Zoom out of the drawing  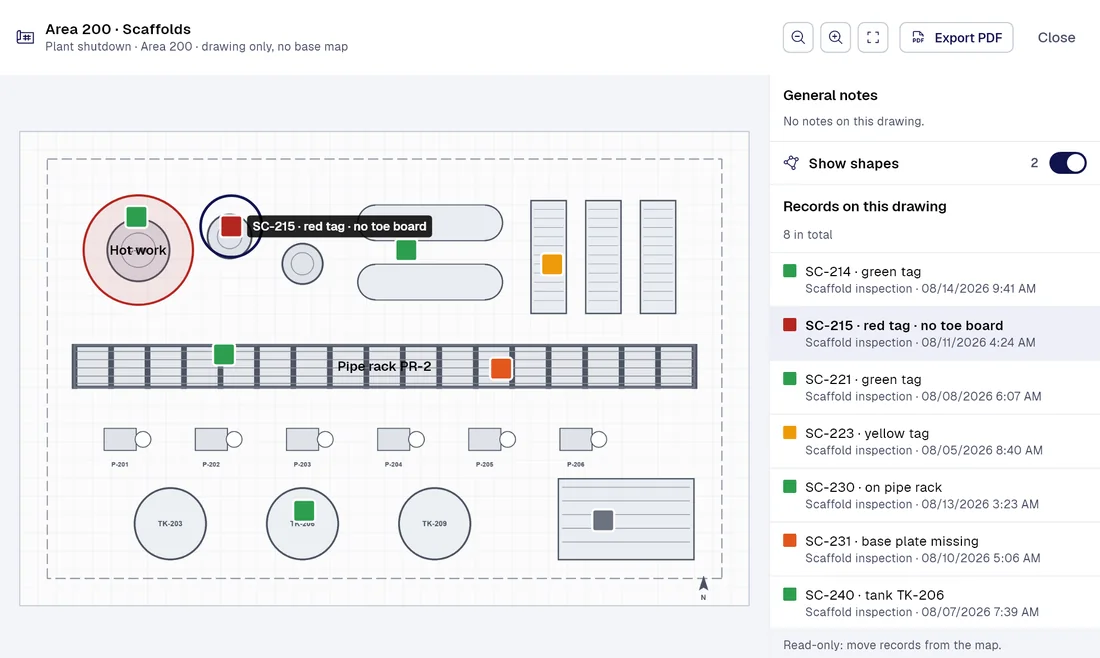pyautogui.click(x=798, y=38)
